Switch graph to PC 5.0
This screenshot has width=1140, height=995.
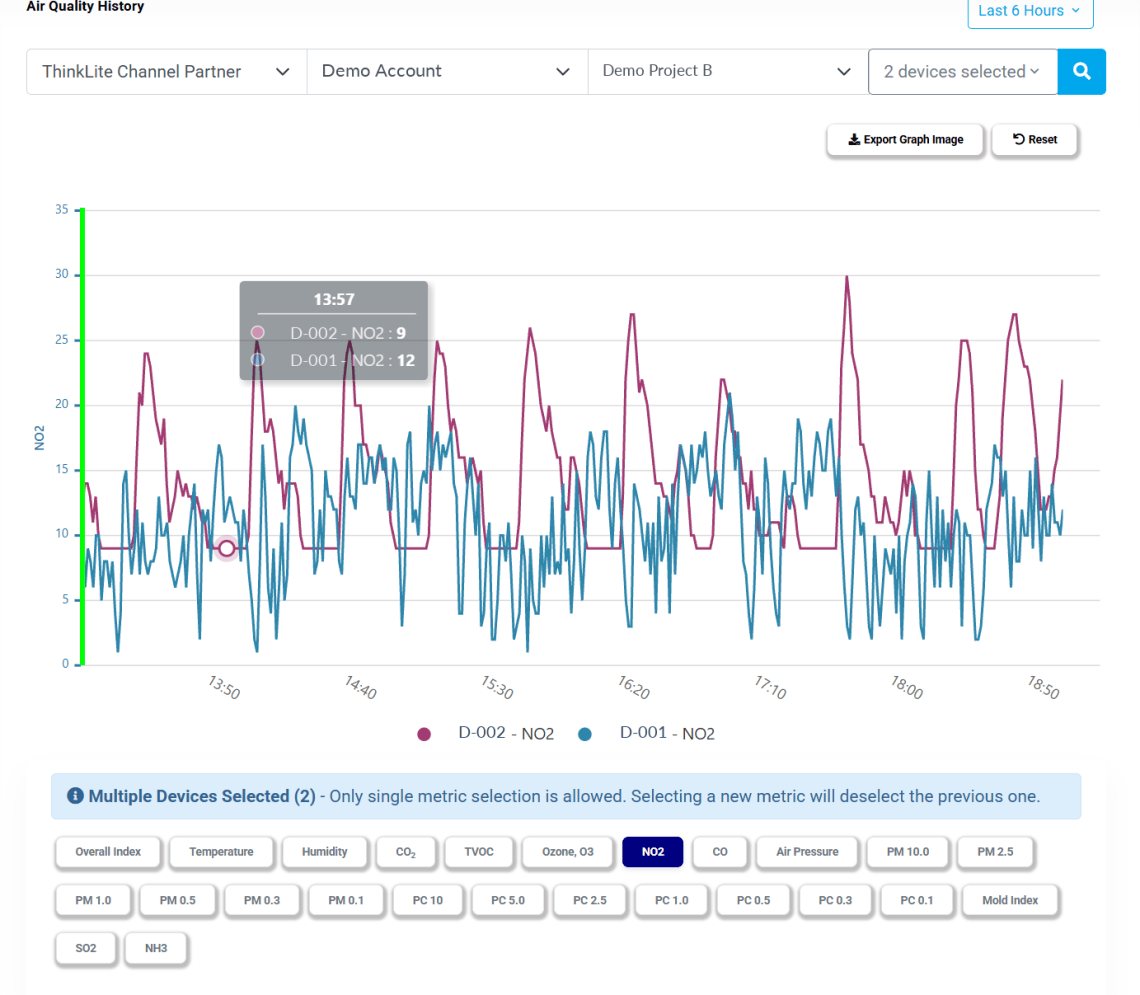507,901
